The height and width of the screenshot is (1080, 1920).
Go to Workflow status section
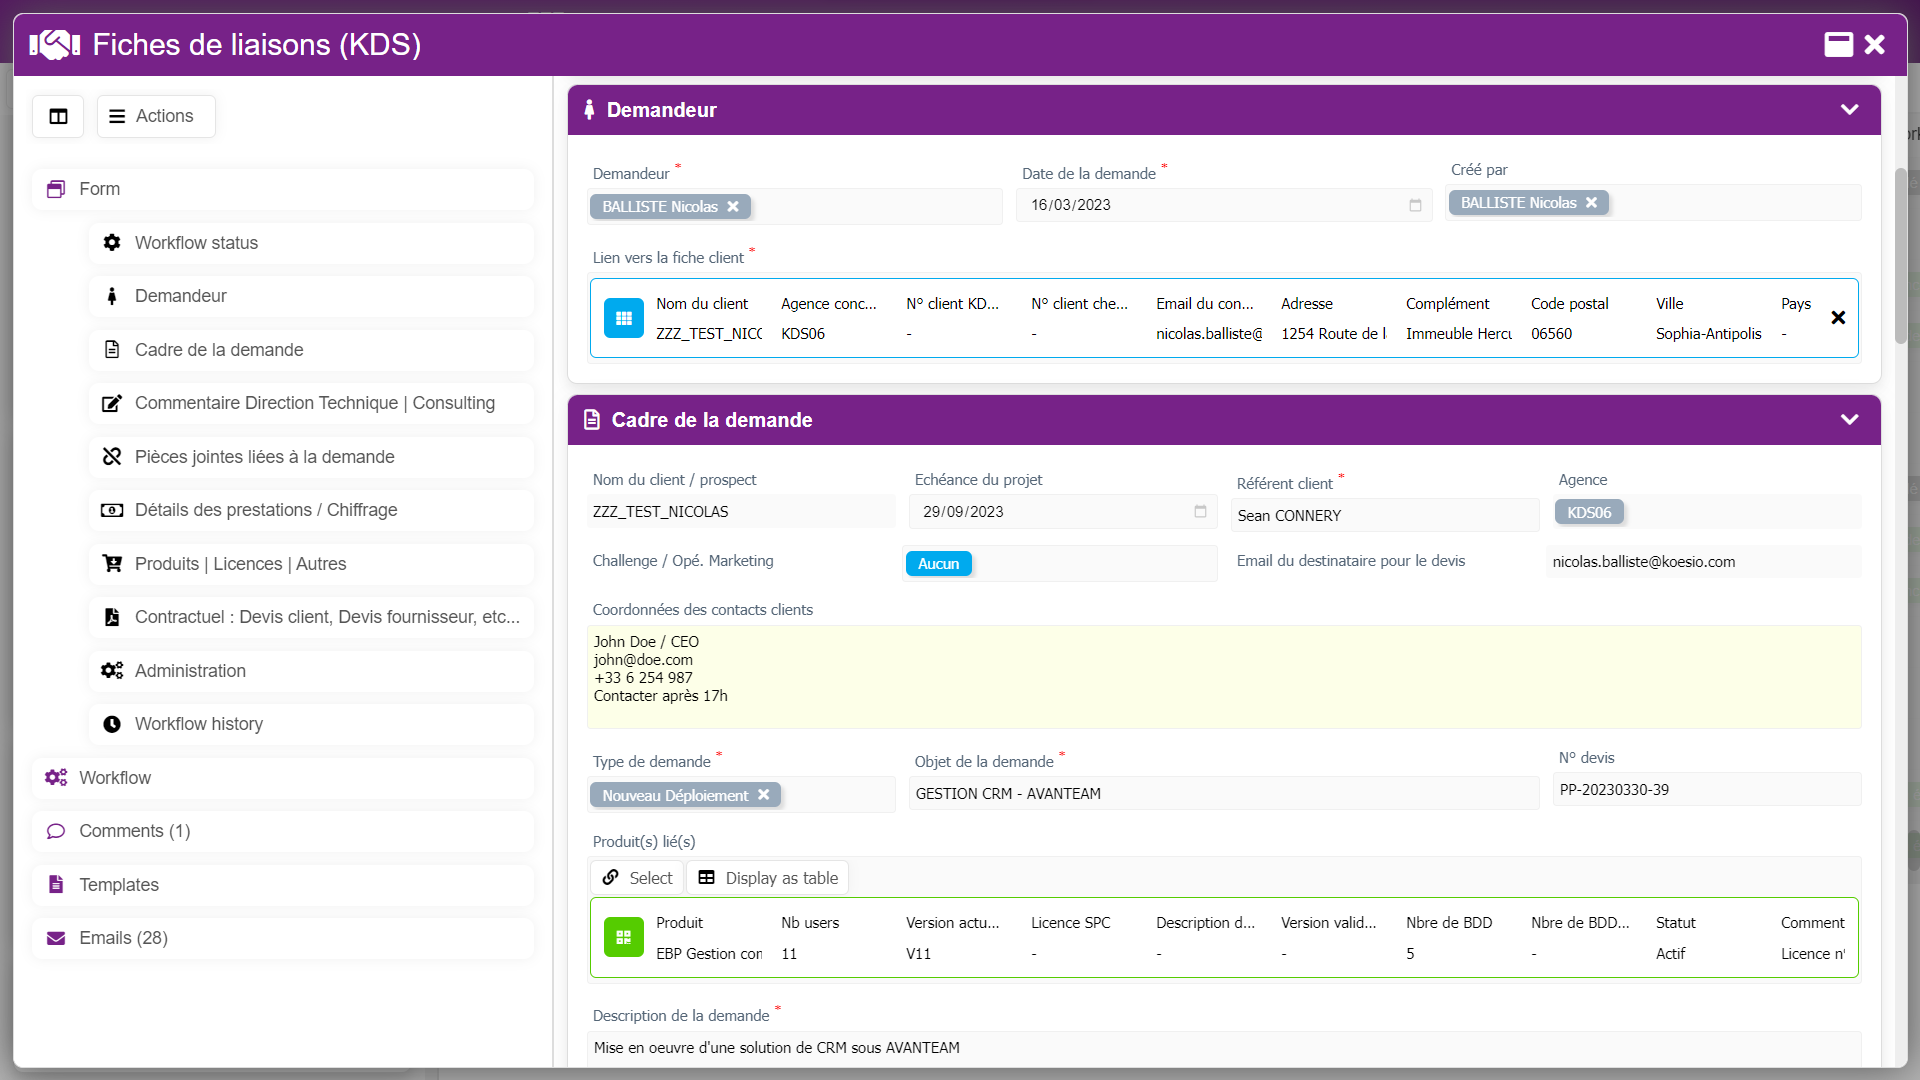[x=311, y=243]
